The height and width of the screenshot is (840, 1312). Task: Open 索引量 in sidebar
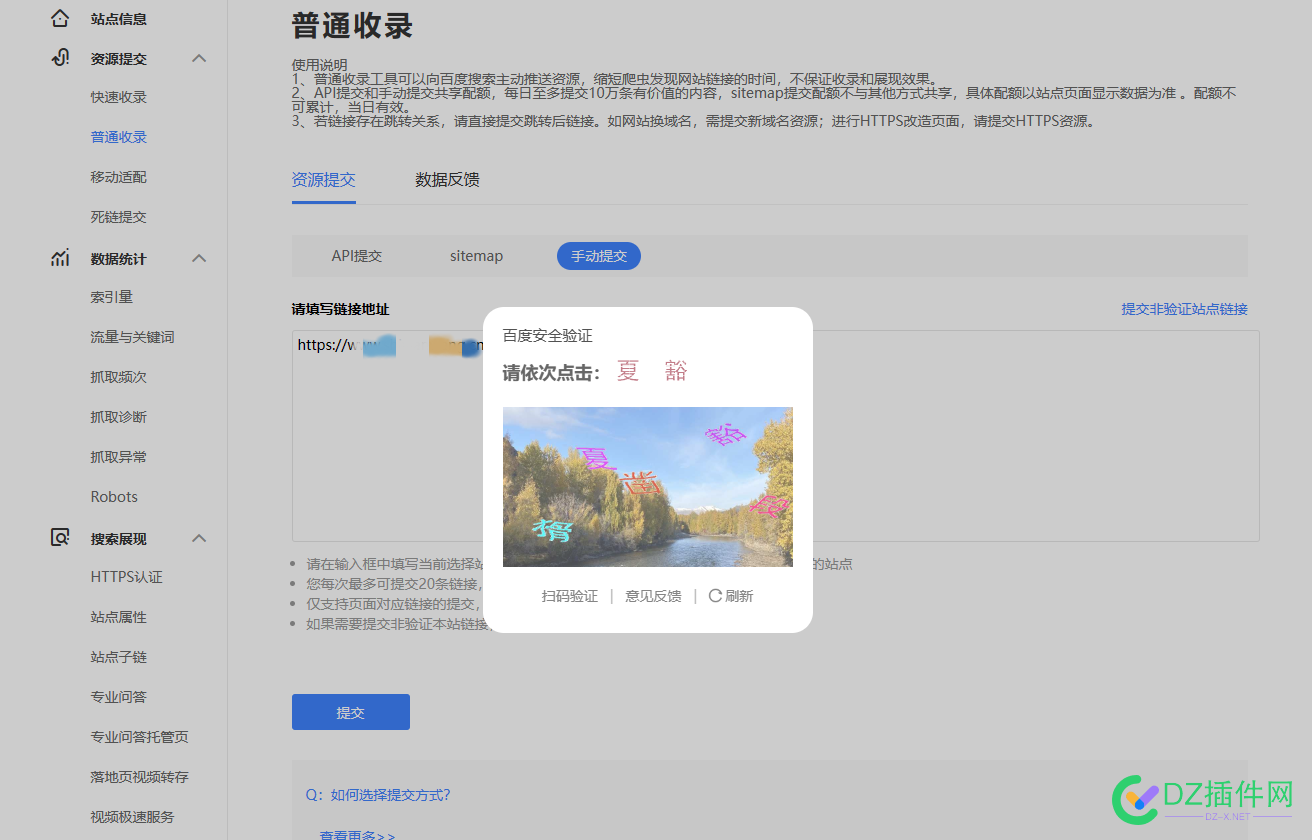111,297
